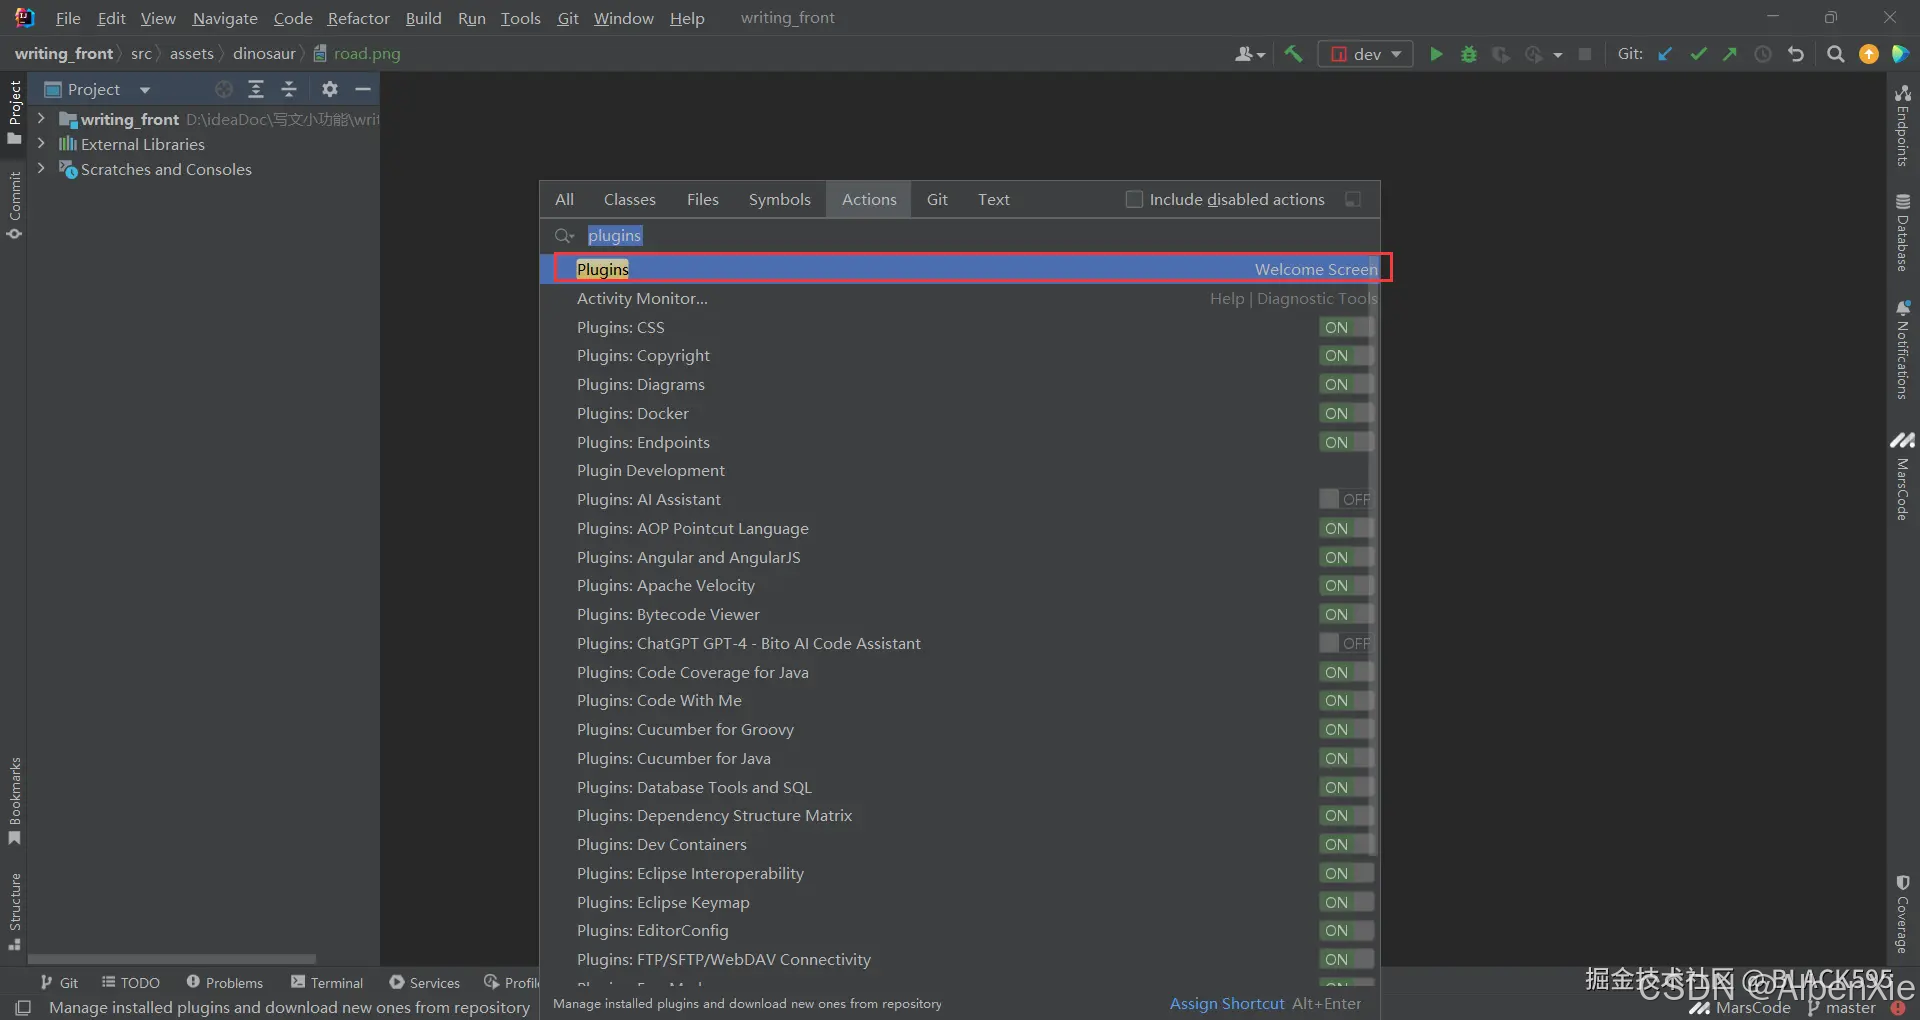Viewport: 1920px width, 1020px height.
Task: Click the Build project hammer icon
Action: [1293, 54]
